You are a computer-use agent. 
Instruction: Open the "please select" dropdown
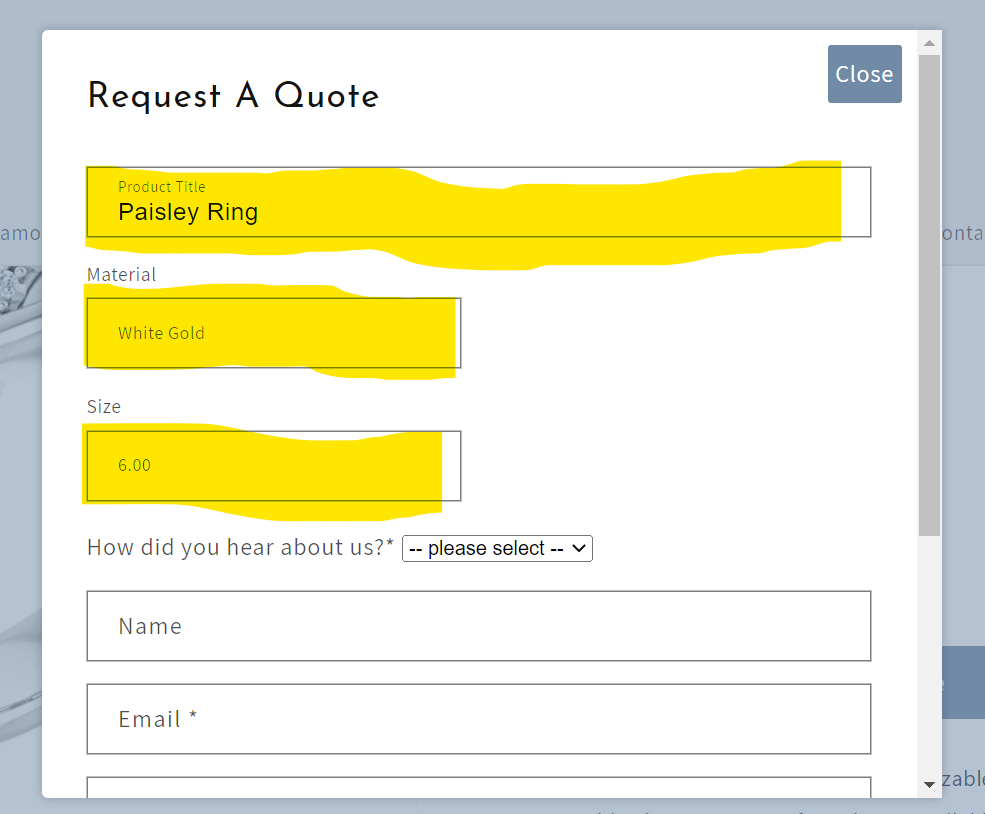click(x=497, y=549)
